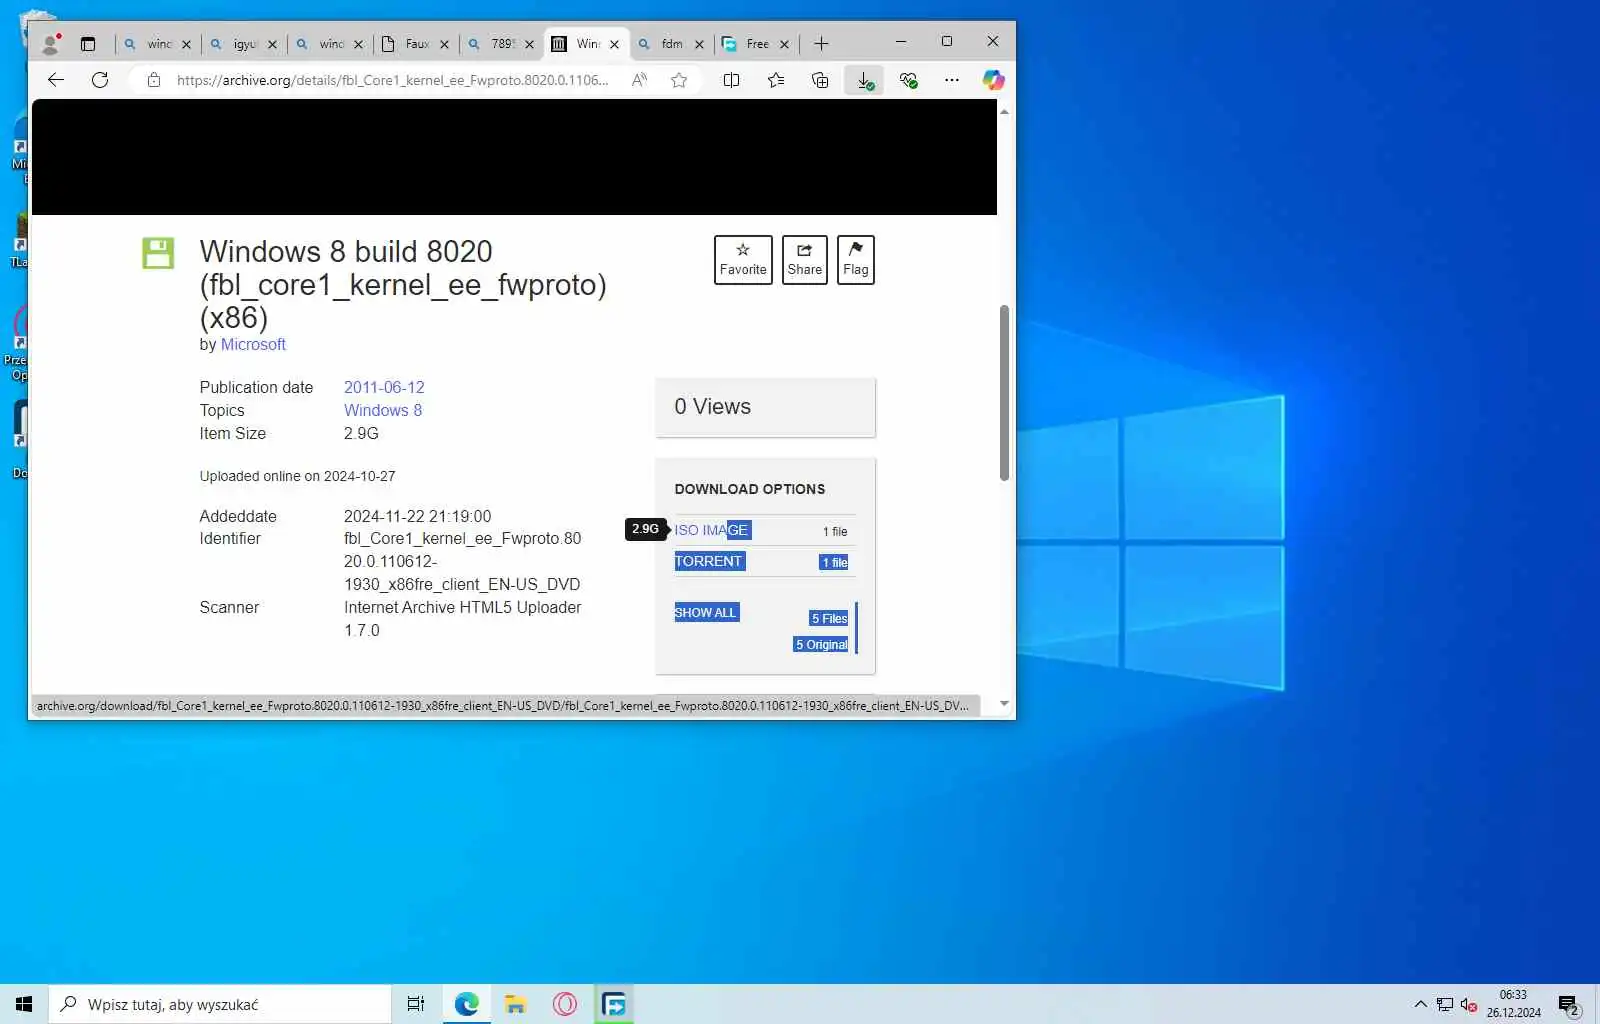
Task: Open the network tray icon
Action: tap(1444, 1005)
